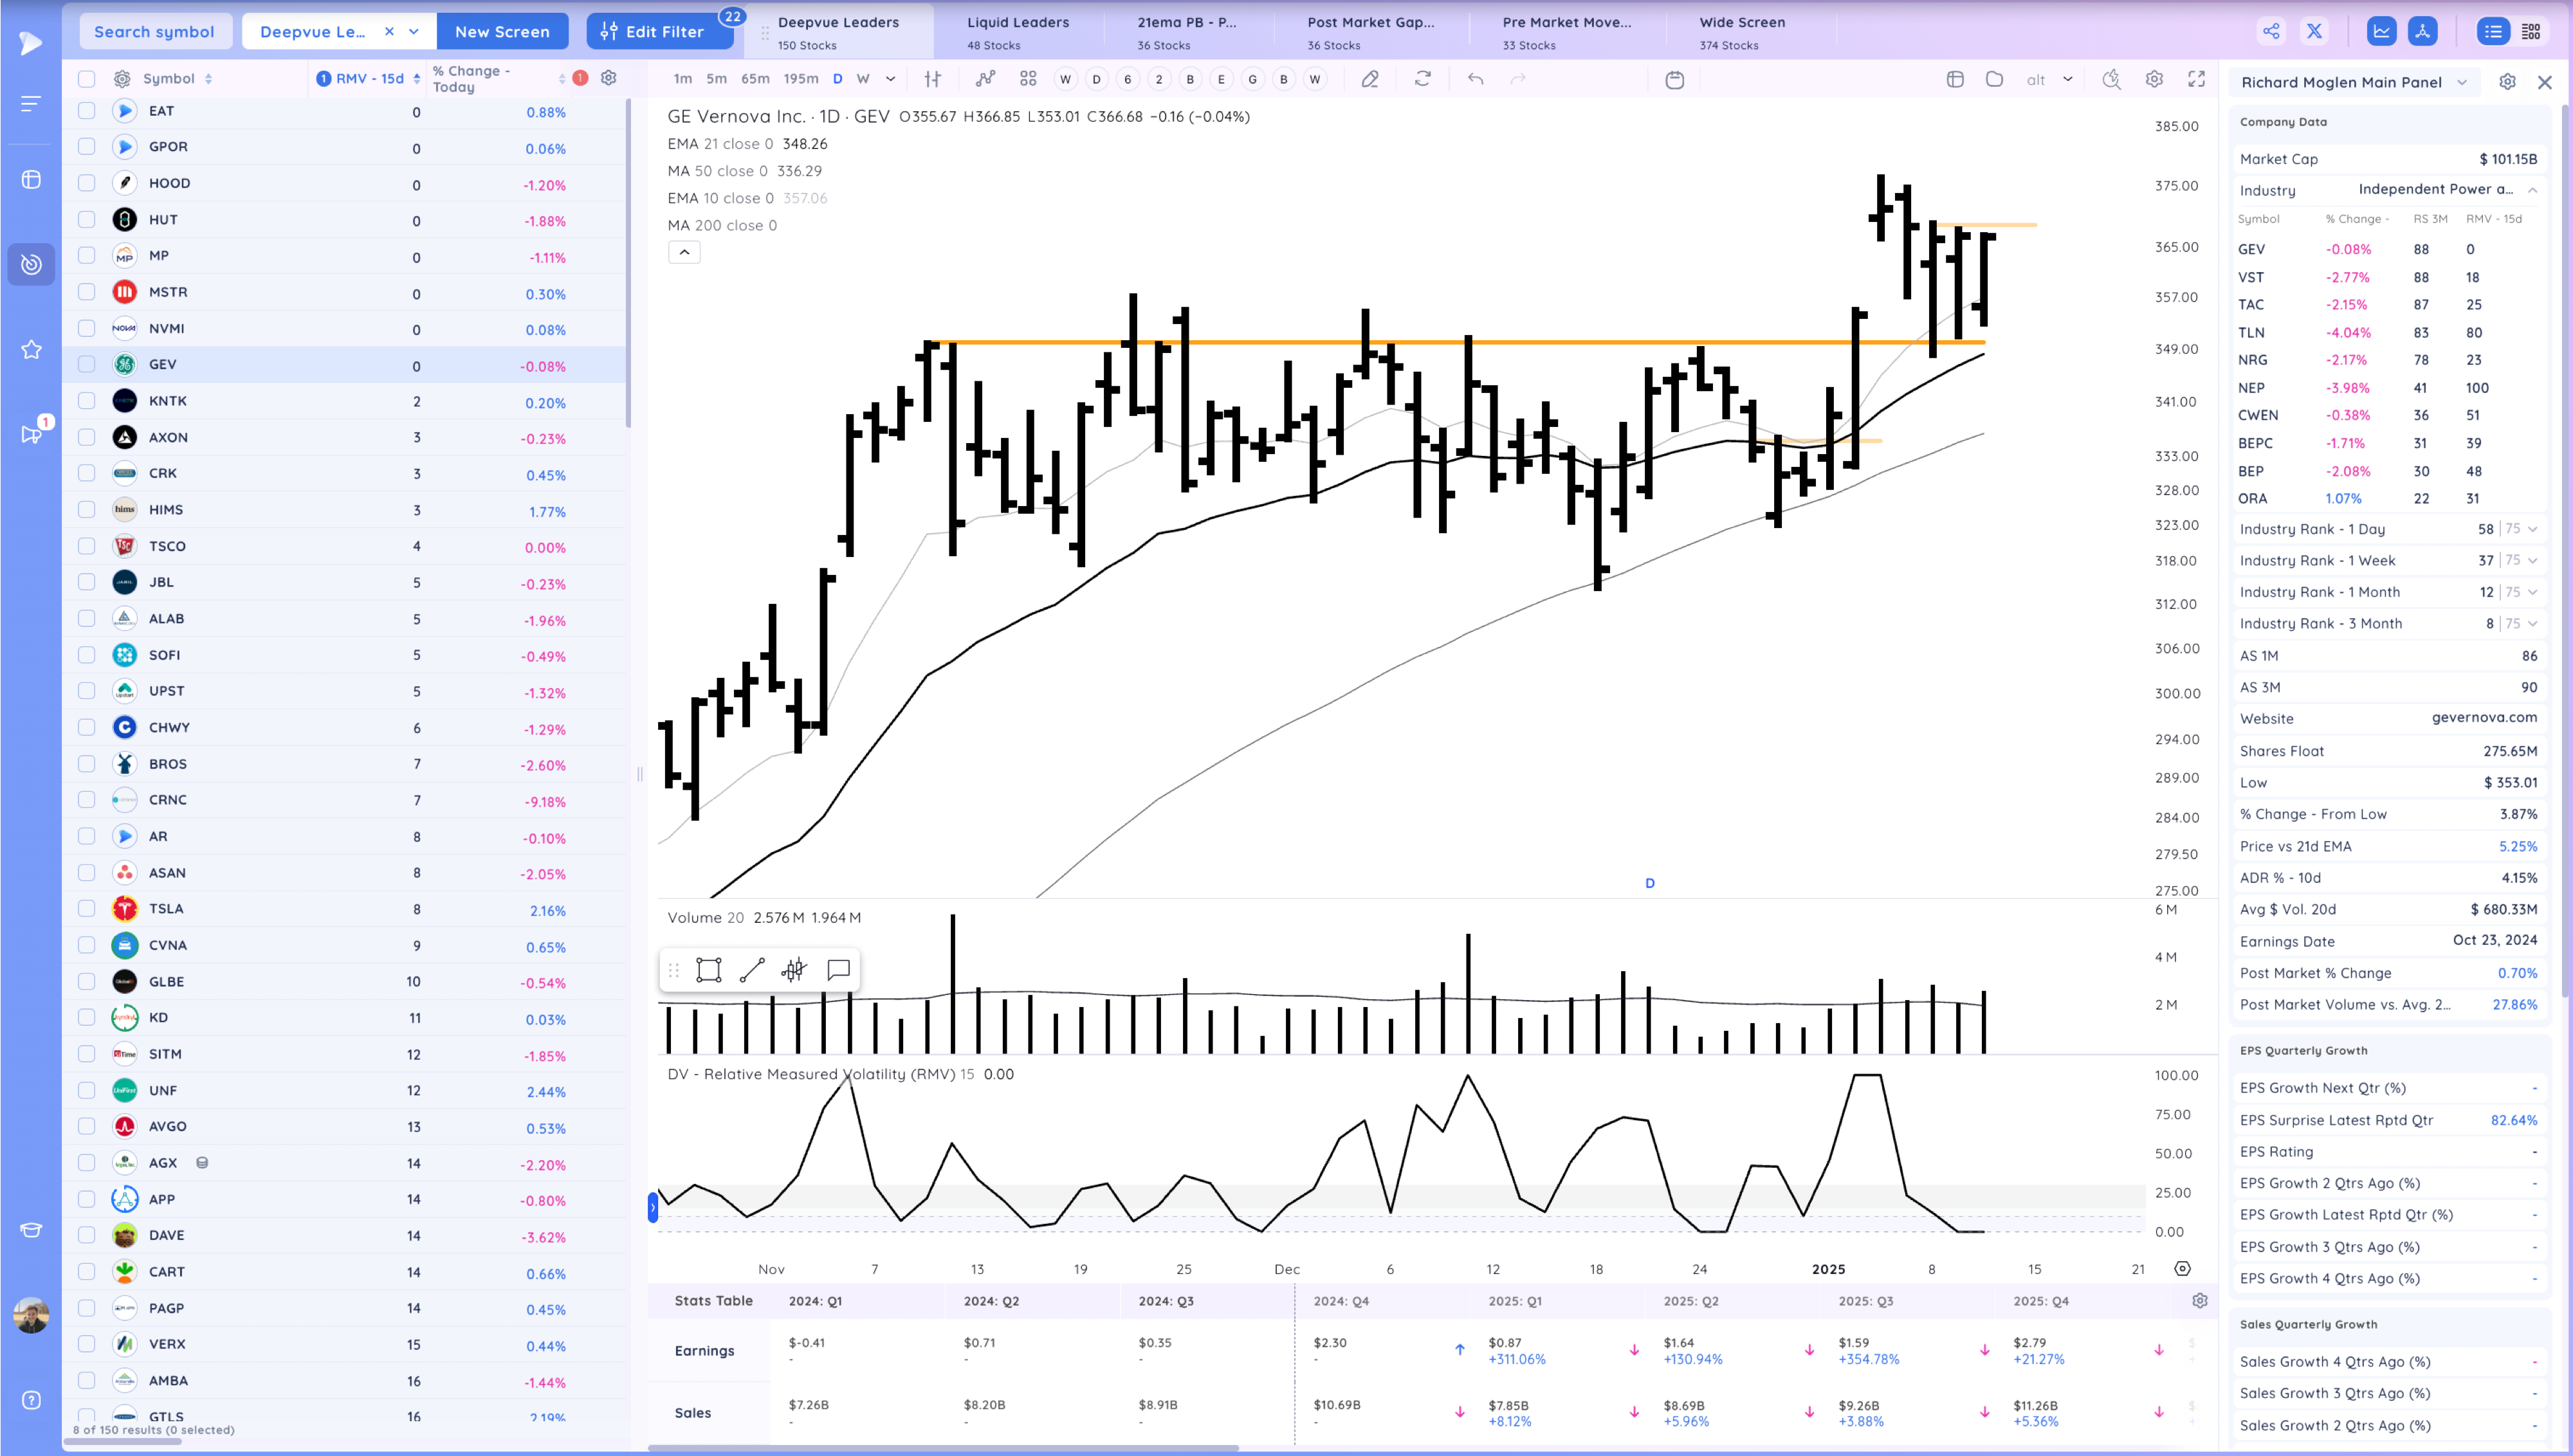Check the AVGO row checkbox

point(87,1126)
